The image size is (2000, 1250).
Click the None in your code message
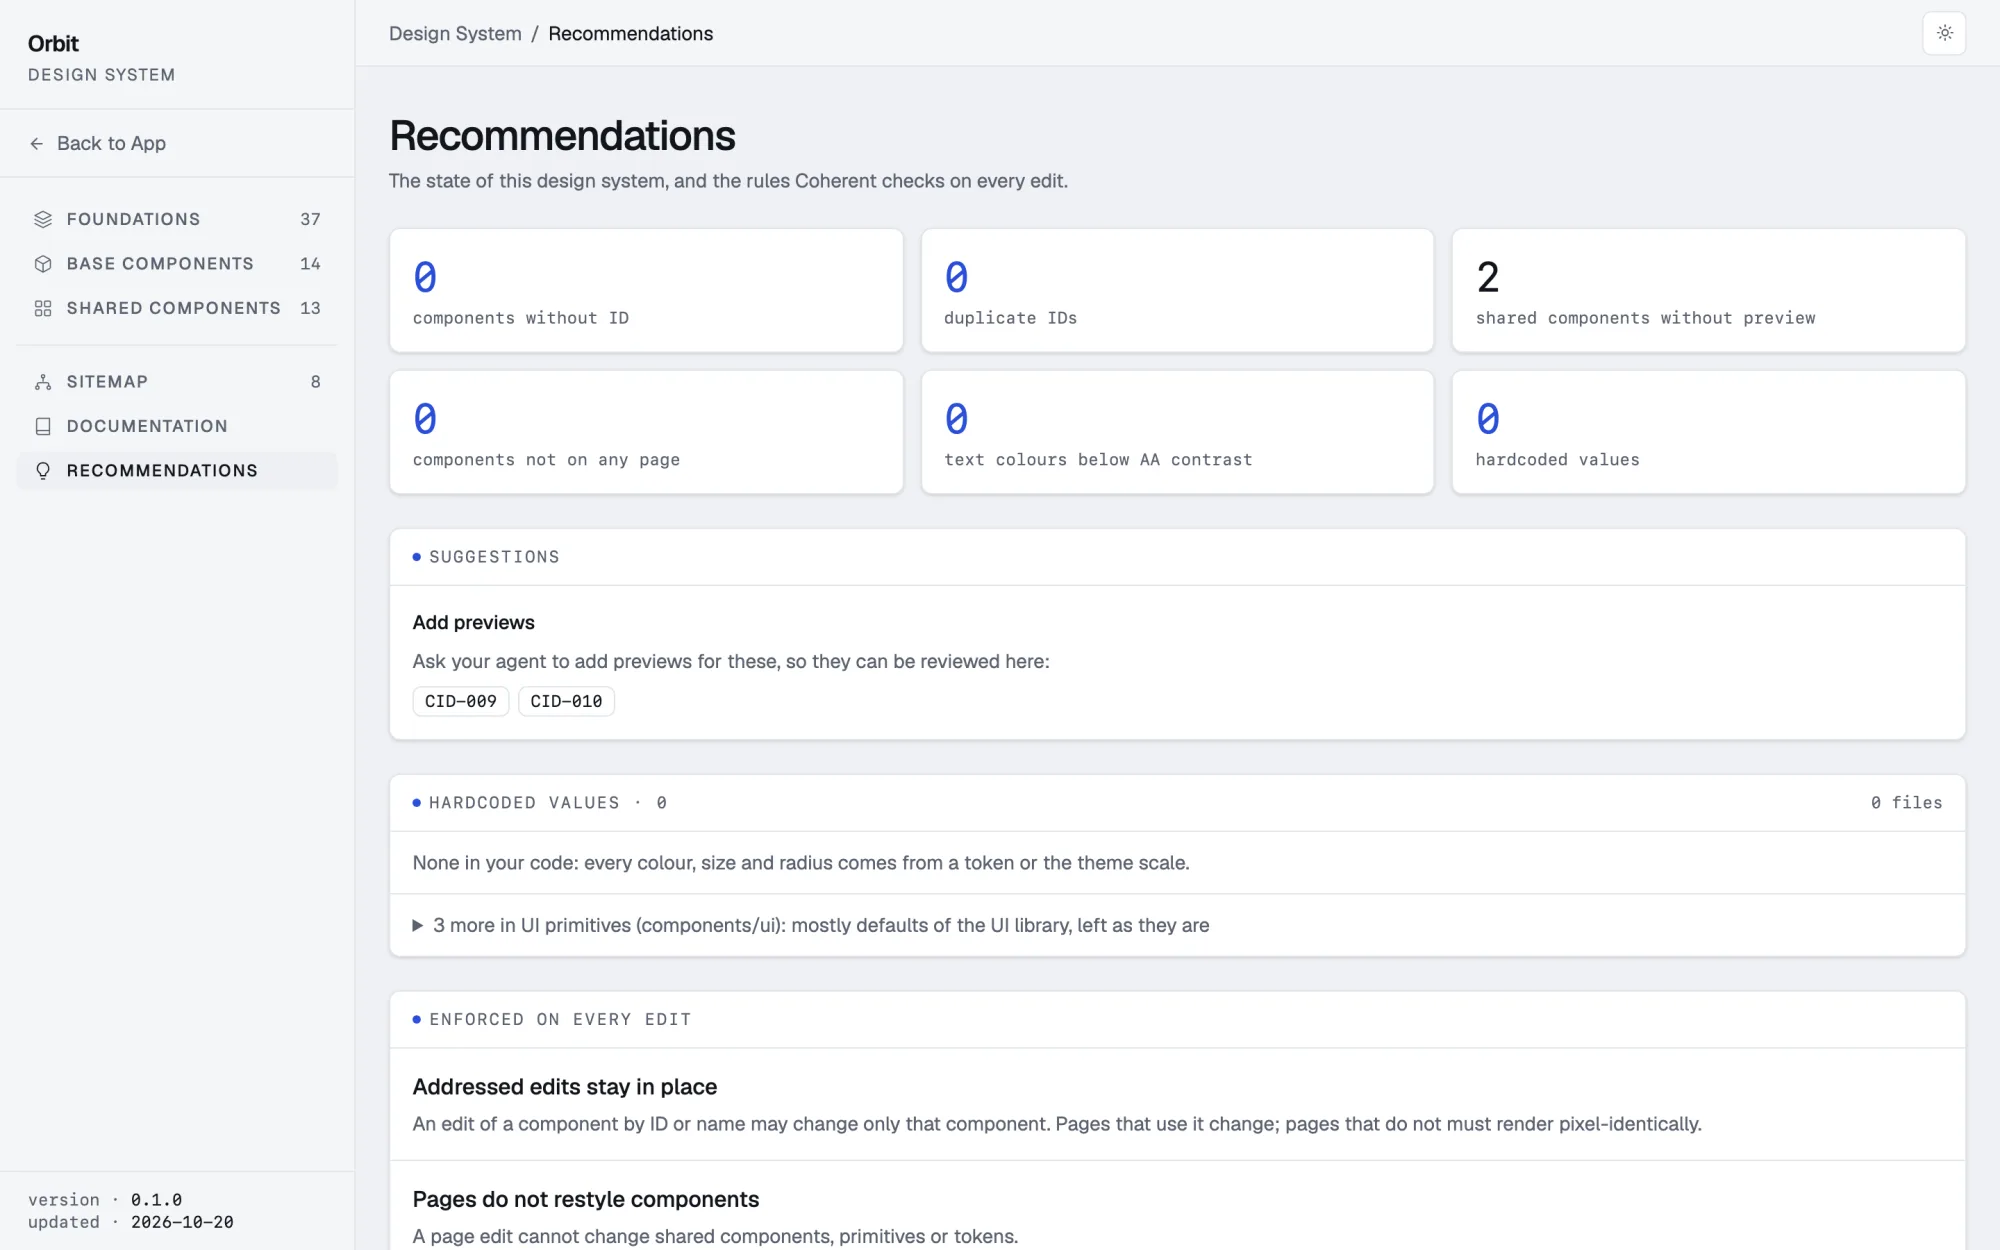(x=801, y=863)
